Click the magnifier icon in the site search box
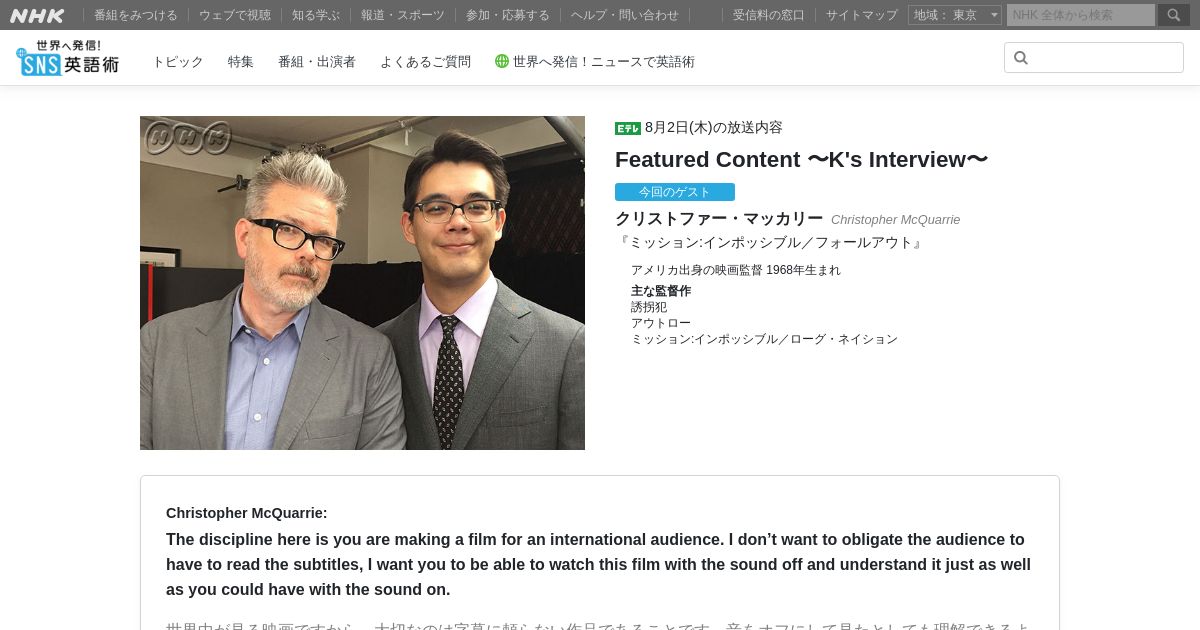Image resolution: width=1200 pixels, height=630 pixels. [1021, 58]
